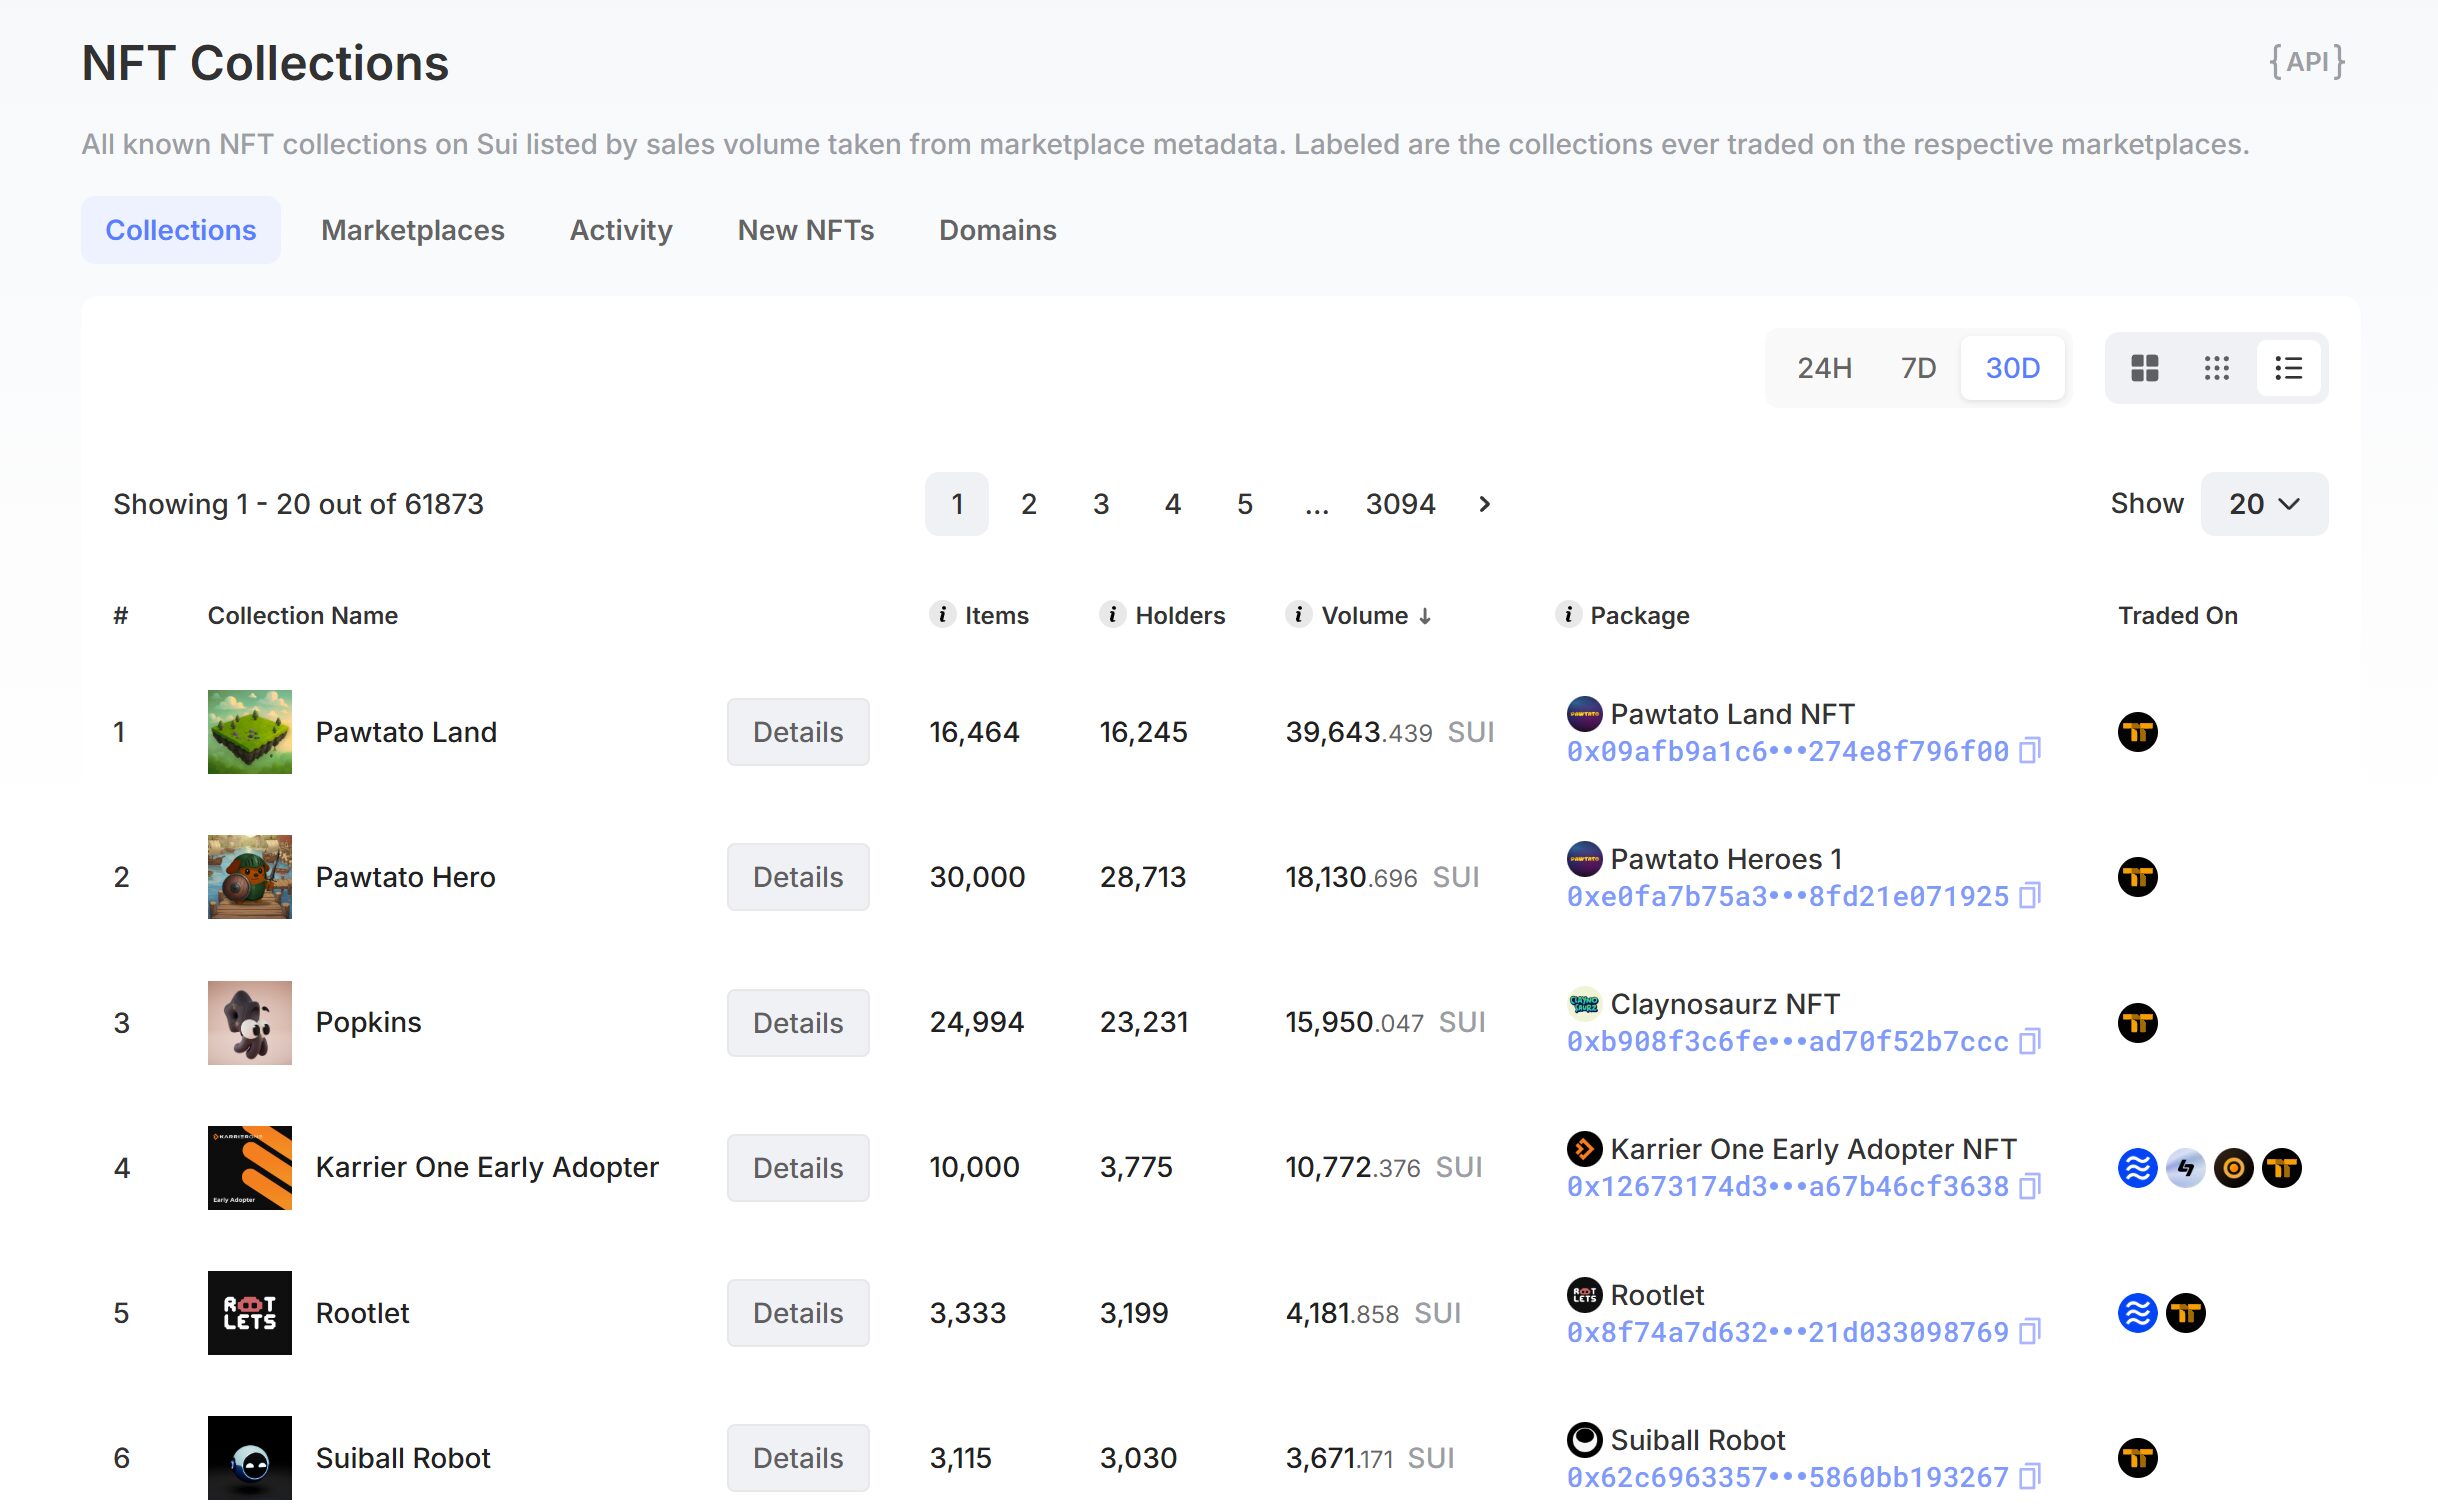Select the list view icon
This screenshot has height=1504, width=2438.
[x=2288, y=368]
